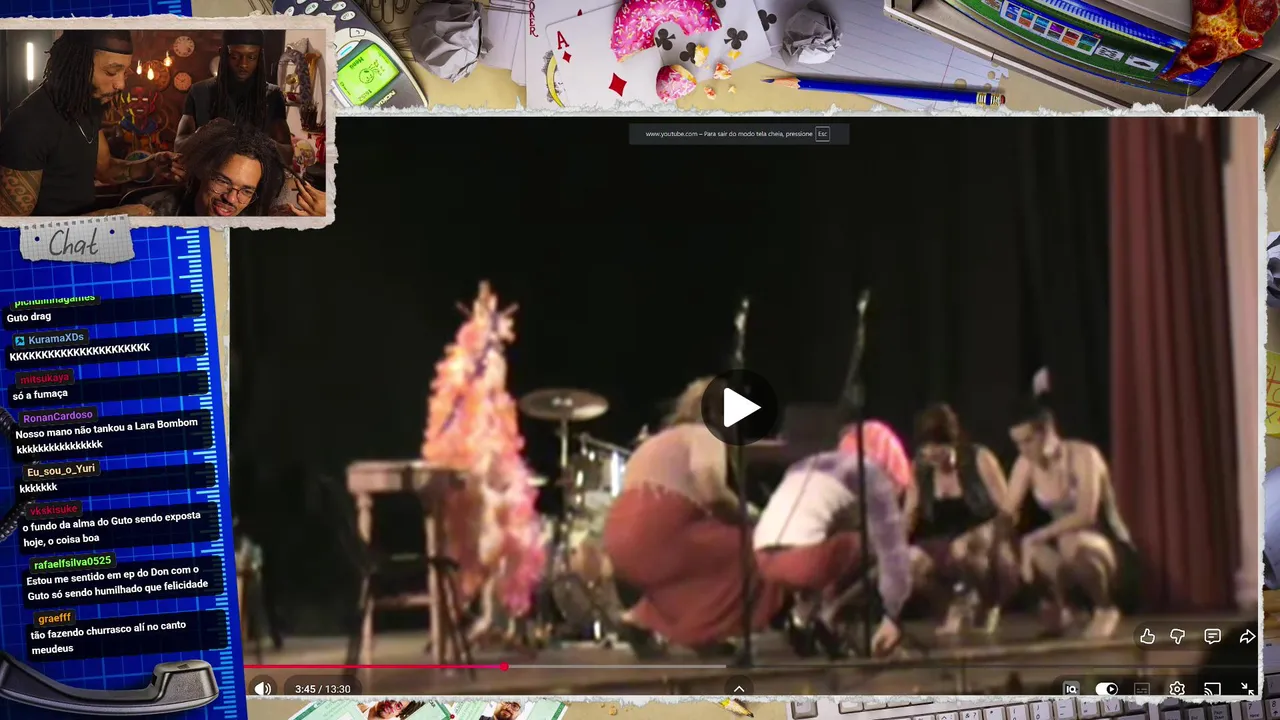Click username mitsukaya in chat
The height and width of the screenshot is (720, 1280).
click(45, 378)
